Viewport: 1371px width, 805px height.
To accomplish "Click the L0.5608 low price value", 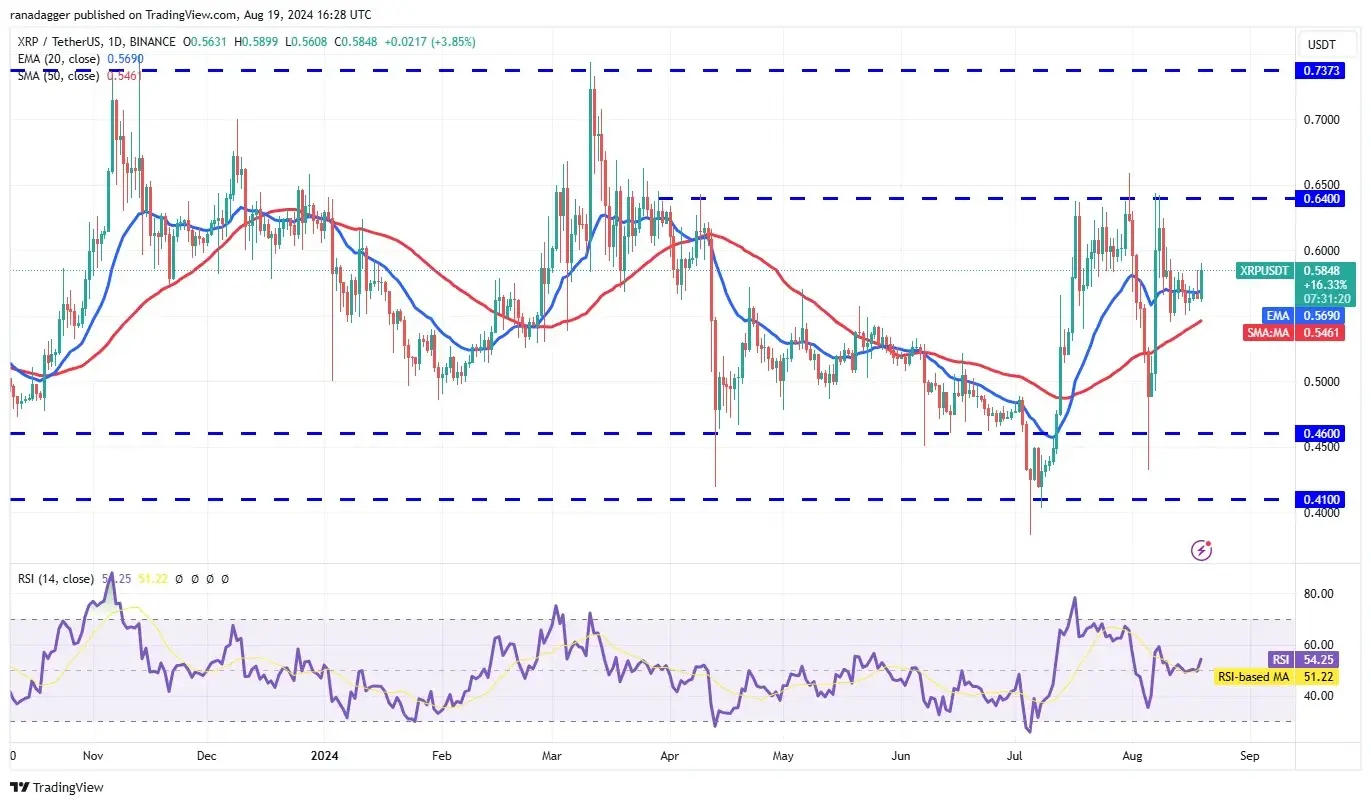I will tap(307, 42).
